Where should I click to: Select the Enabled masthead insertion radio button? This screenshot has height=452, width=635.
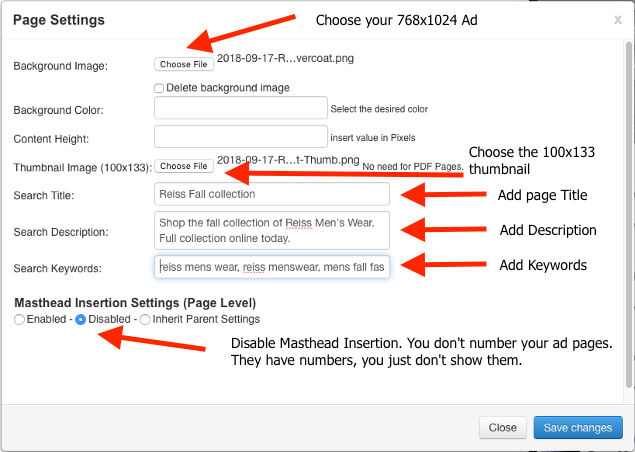click(x=20, y=320)
